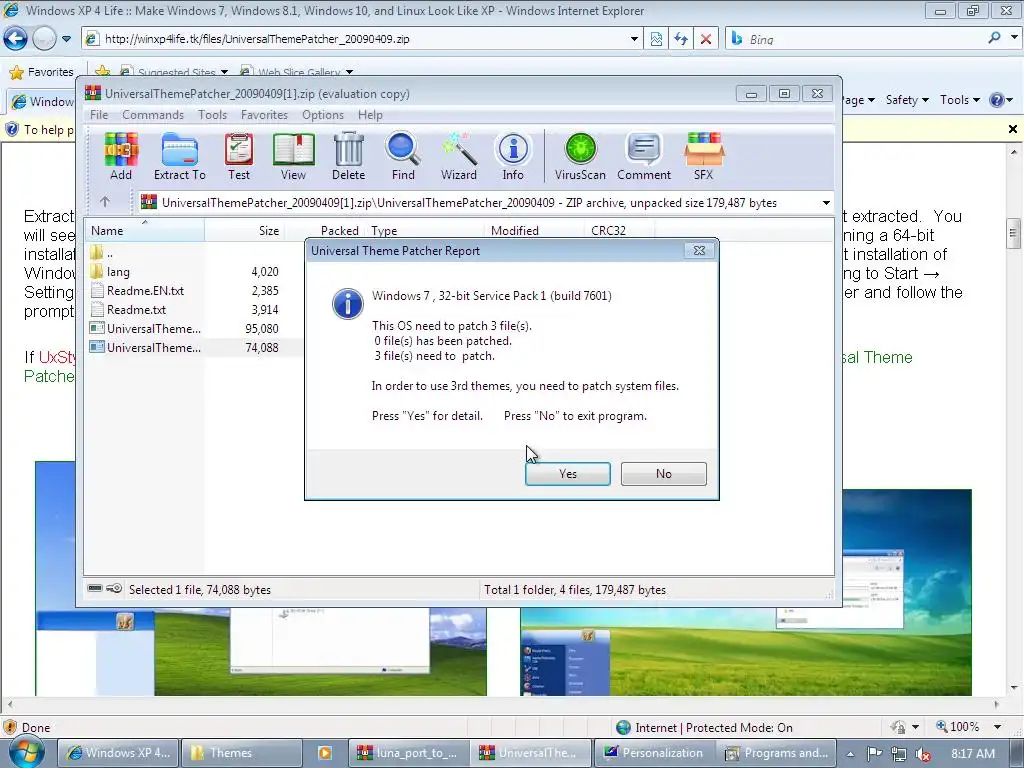
Task: Launch the Wizard tool
Action: pos(458,156)
